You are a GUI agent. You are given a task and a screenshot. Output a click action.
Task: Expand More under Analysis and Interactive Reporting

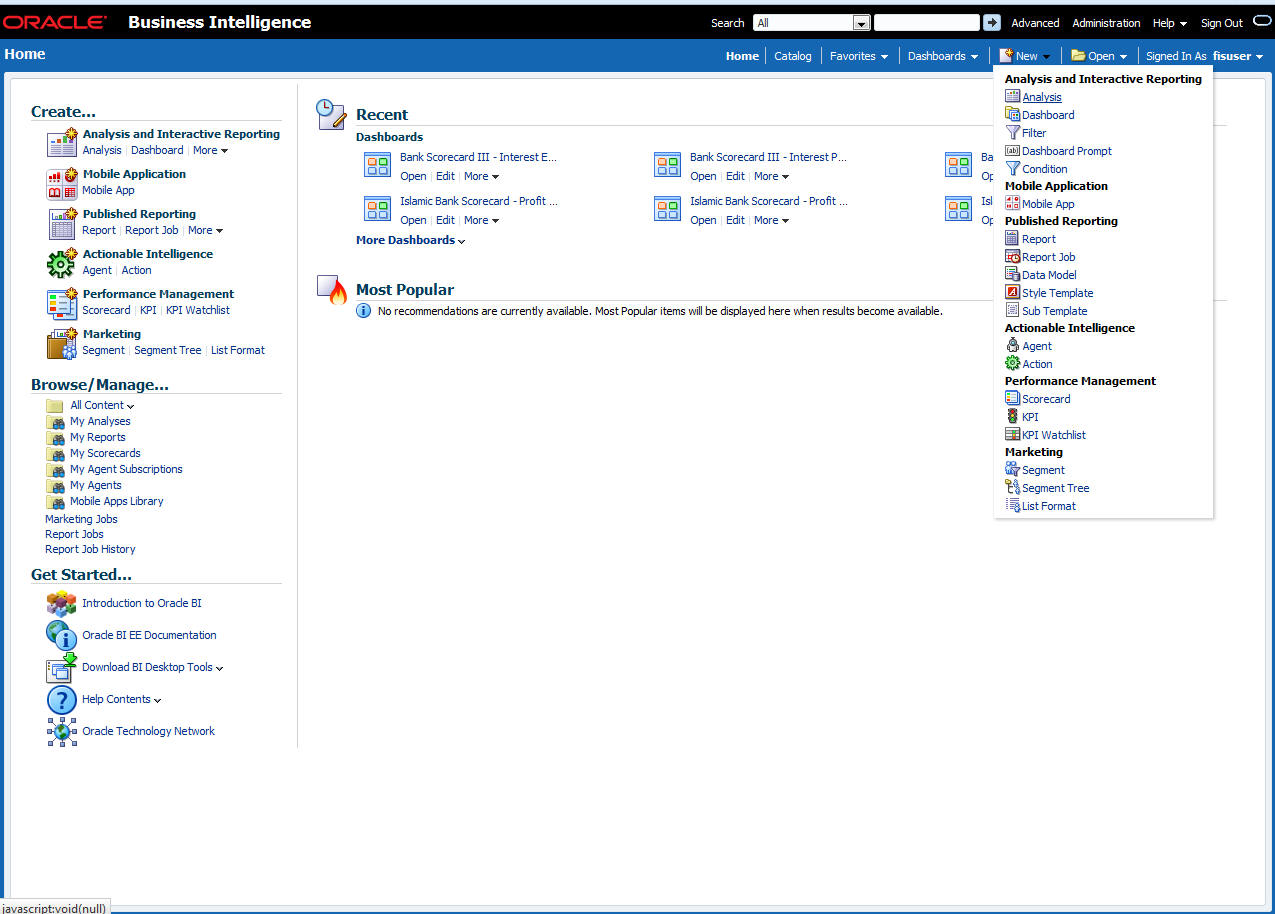[210, 150]
